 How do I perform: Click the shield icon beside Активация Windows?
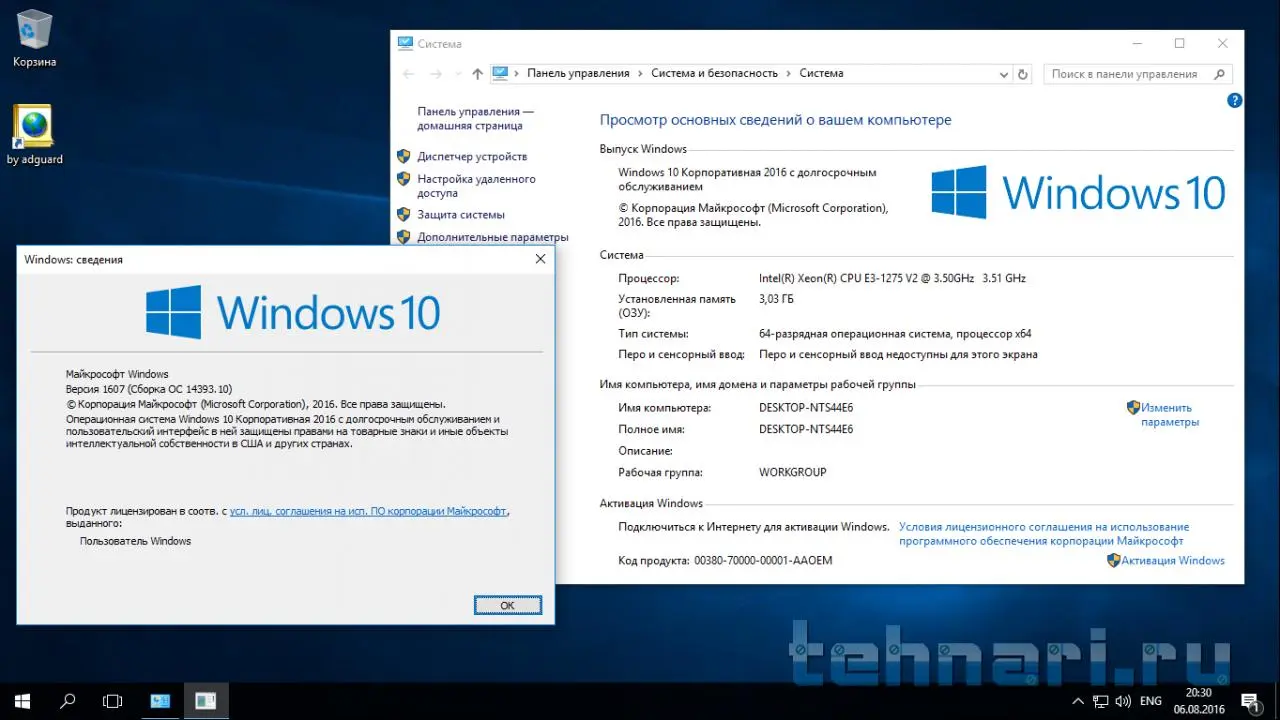1113,560
